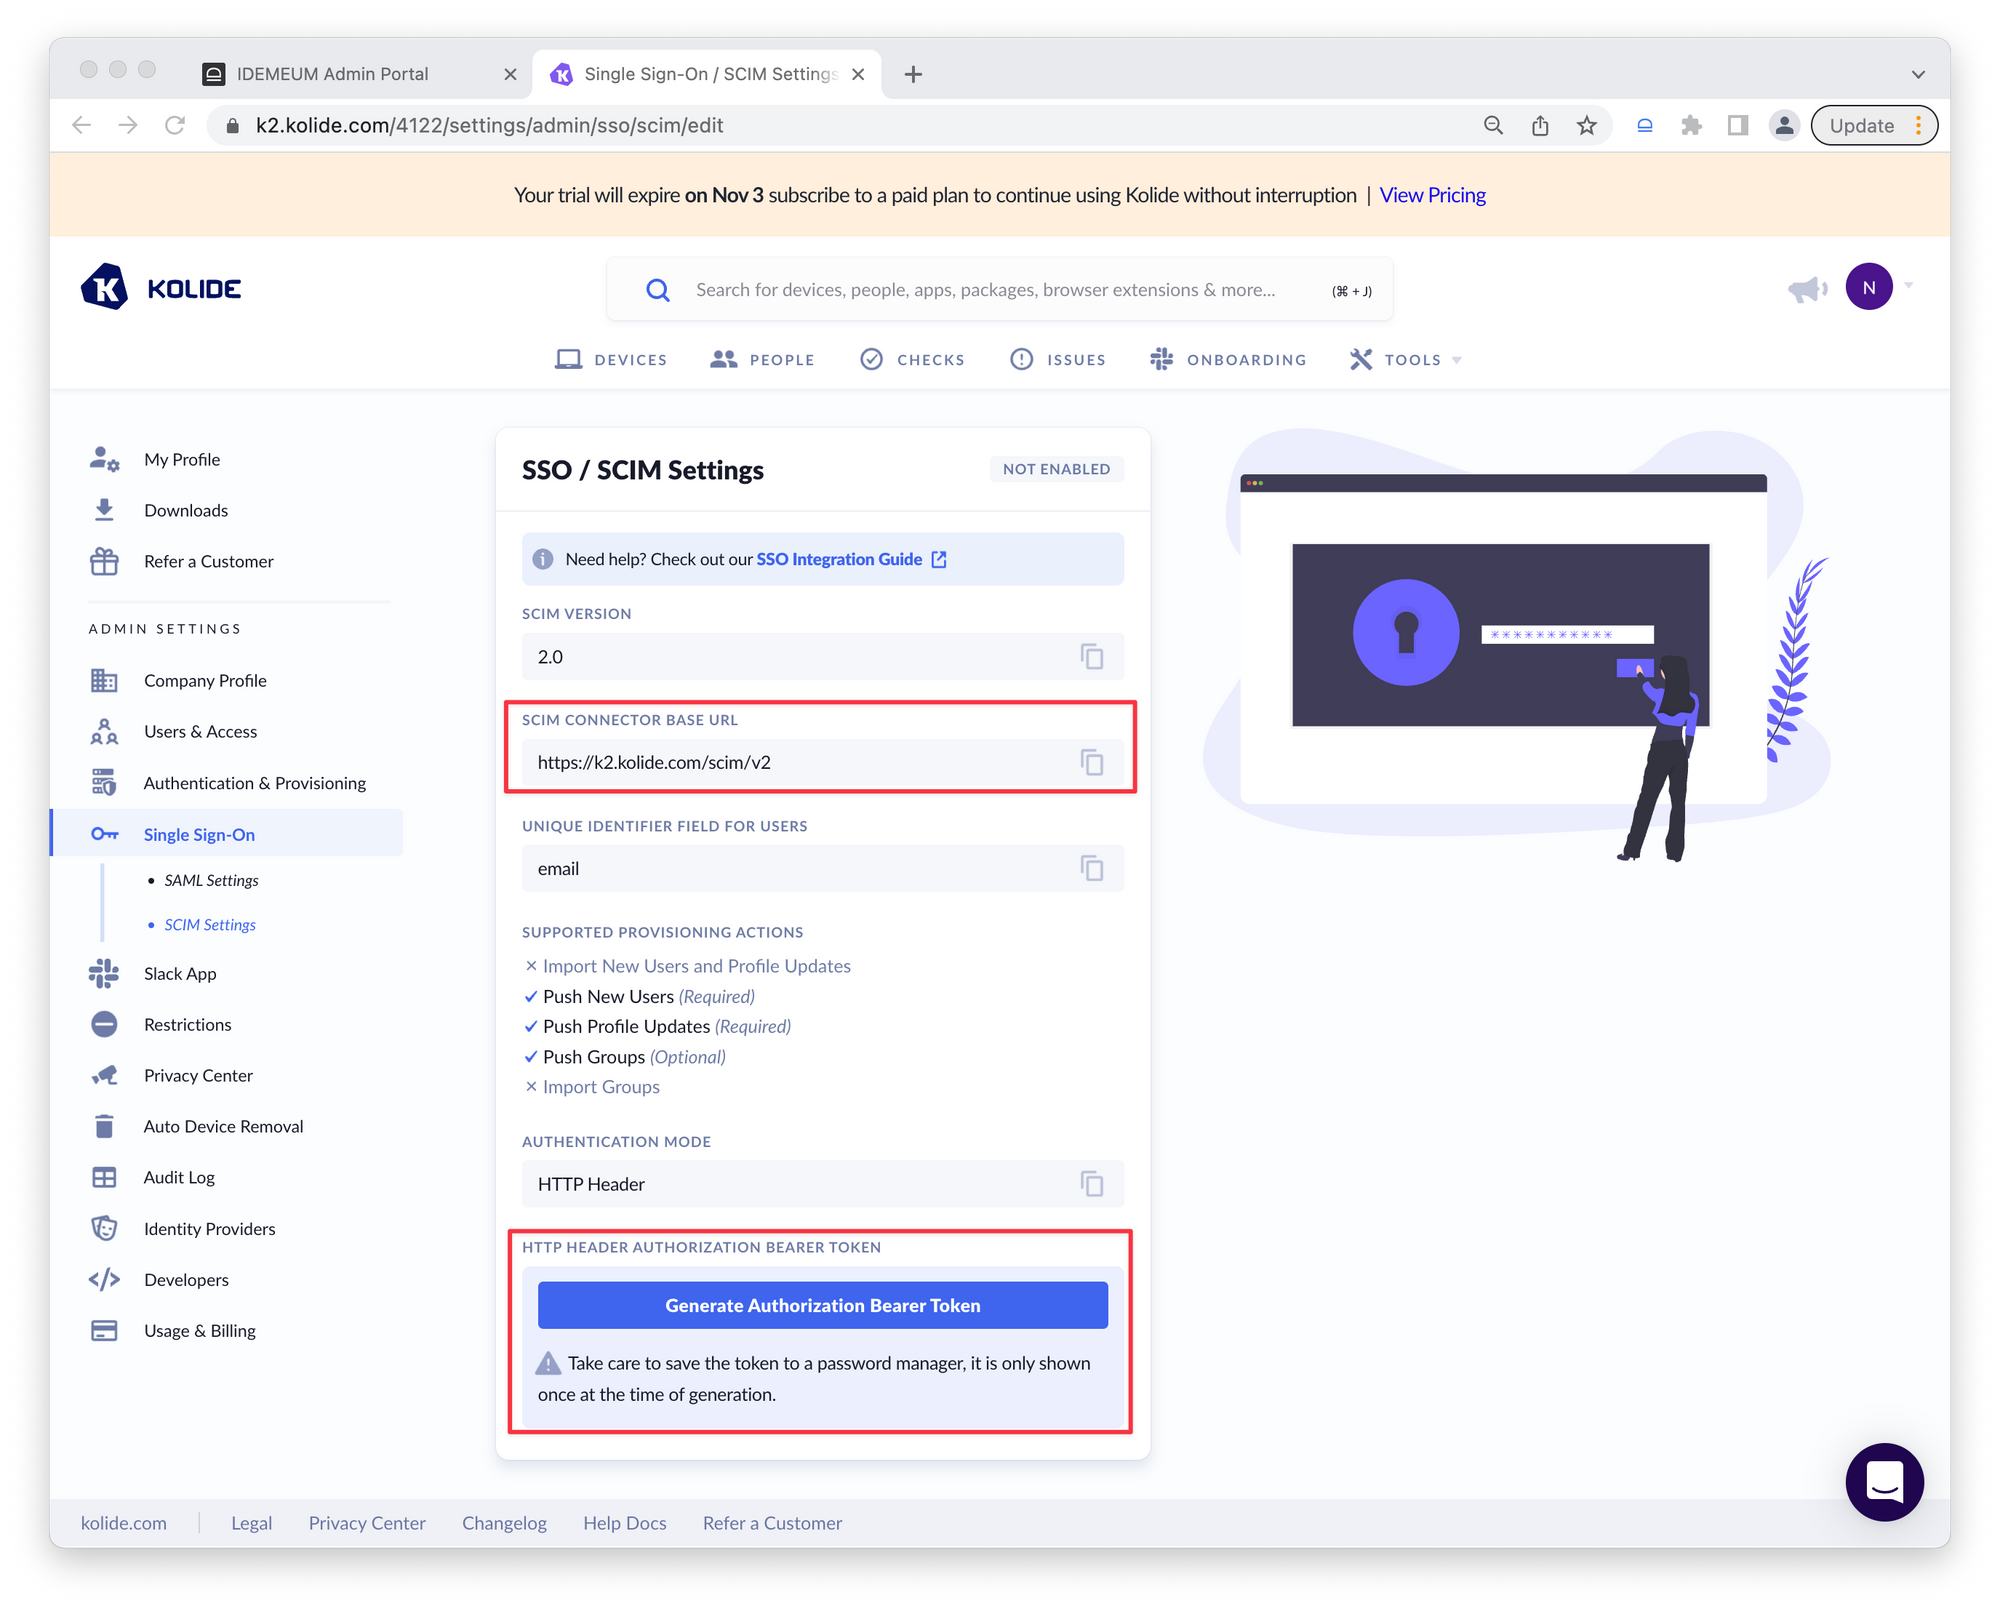Switch to IDEMEUM Admin Portal tab

(x=360, y=74)
